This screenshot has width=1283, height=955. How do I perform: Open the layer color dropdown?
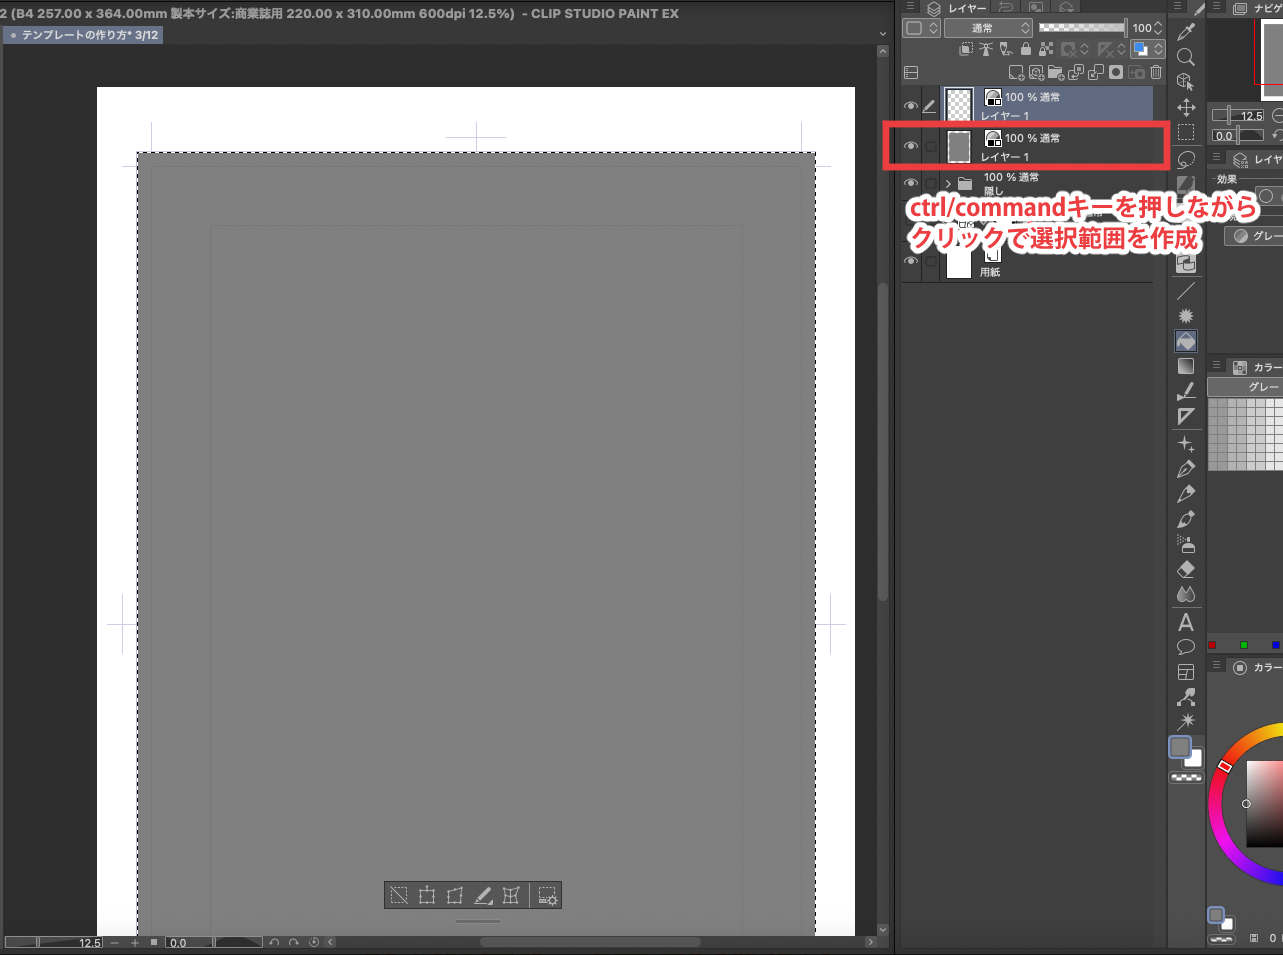[x=1145, y=49]
